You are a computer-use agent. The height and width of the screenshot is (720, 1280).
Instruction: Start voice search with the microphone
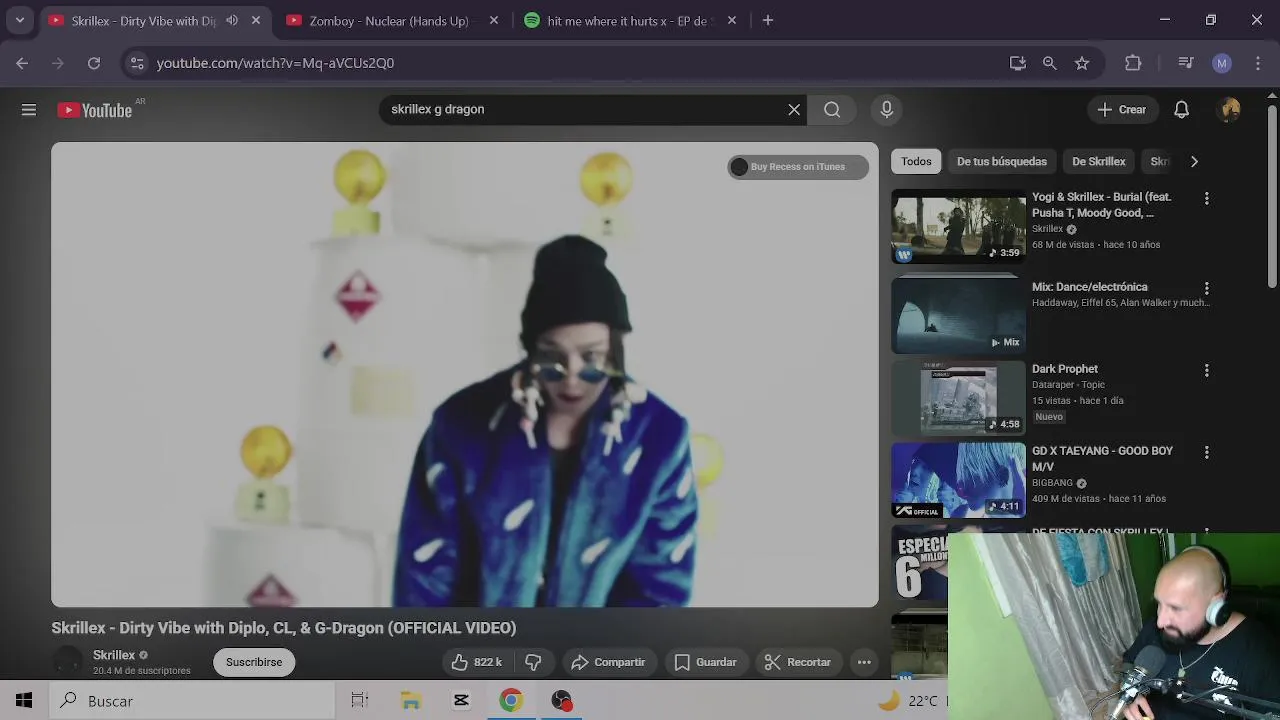(x=886, y=110)
